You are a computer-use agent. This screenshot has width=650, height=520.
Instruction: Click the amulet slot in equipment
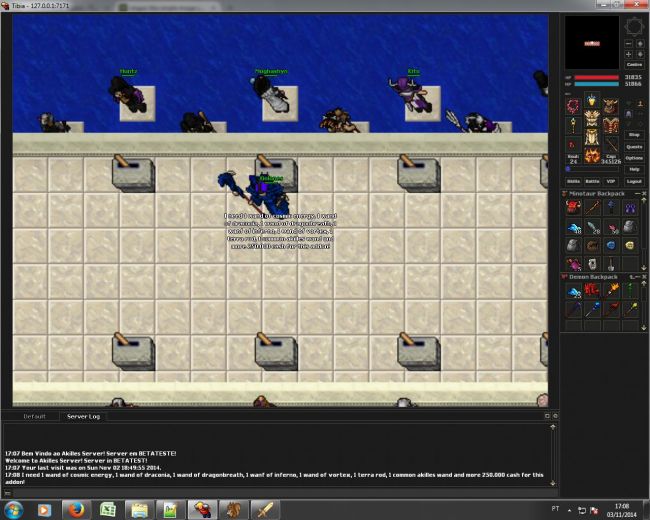tap(573, 106)
